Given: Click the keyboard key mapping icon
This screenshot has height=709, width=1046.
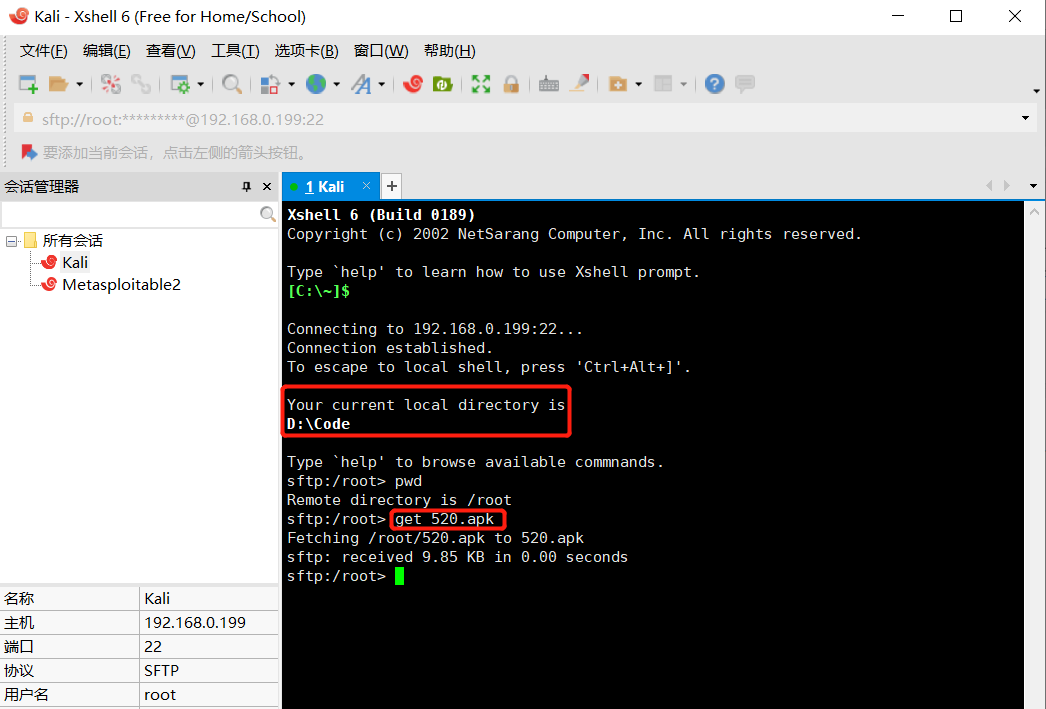Looking at the screenshot, I should click(548, 84).
